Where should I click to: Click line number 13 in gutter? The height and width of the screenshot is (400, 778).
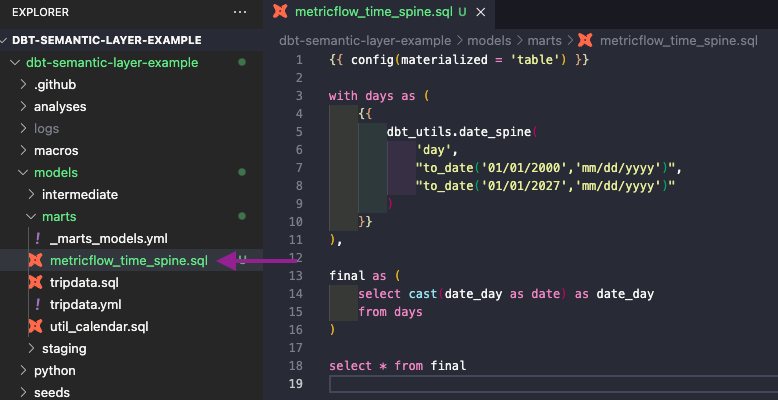click(x=296, y=276)
